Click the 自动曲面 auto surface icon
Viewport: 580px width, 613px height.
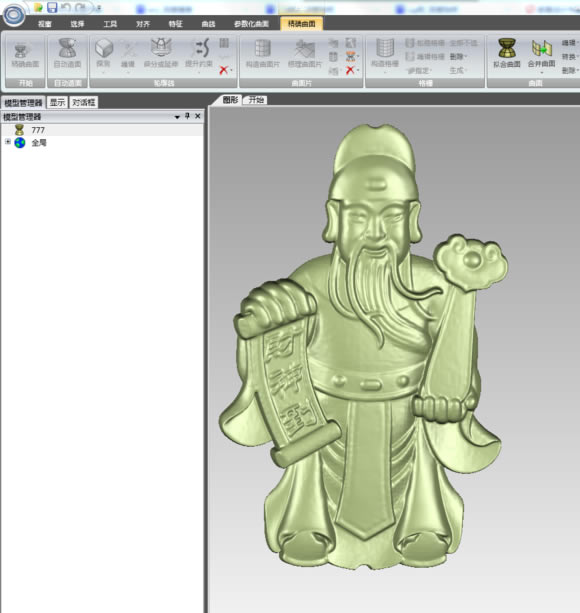coord(67,48)
